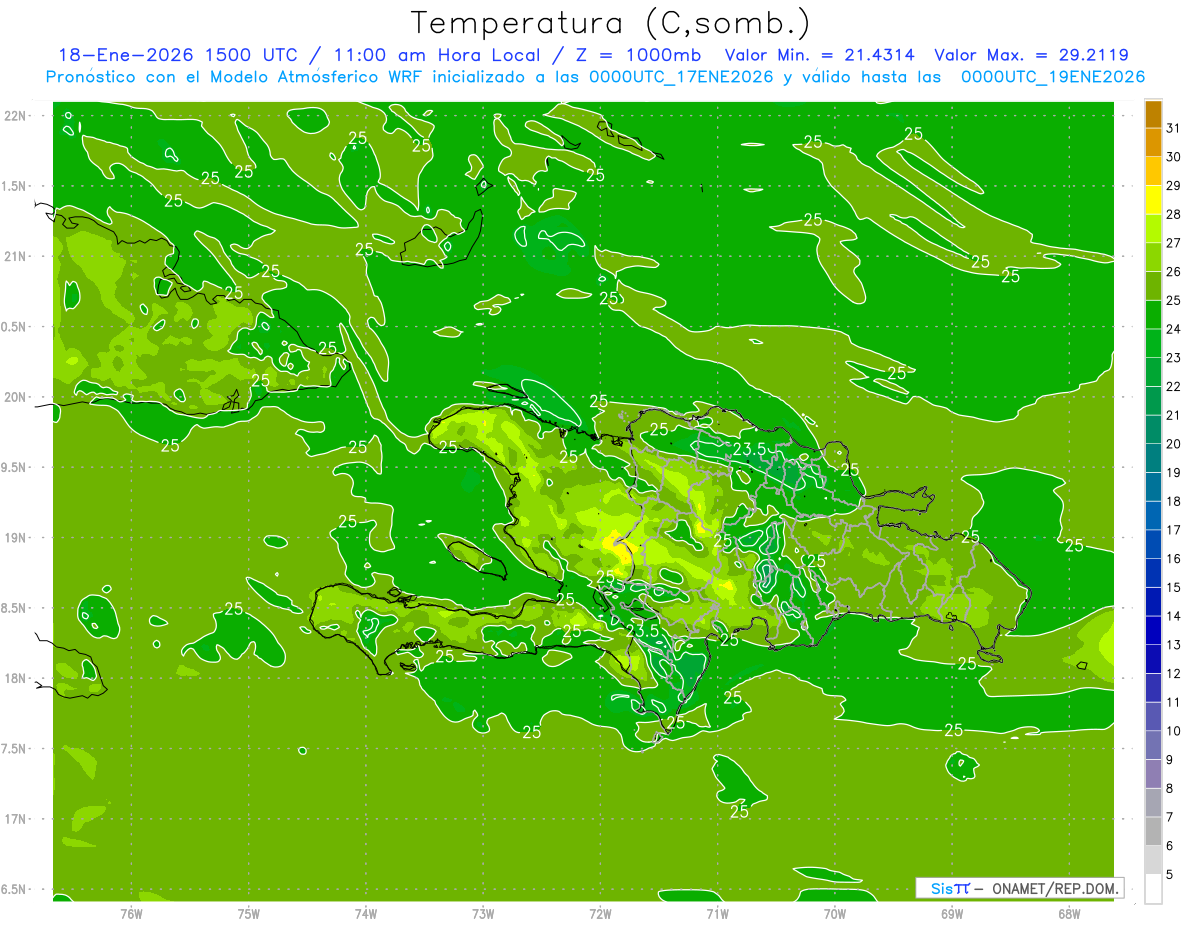Click the '23.5' contour label near 18.3N

[642, 631]
